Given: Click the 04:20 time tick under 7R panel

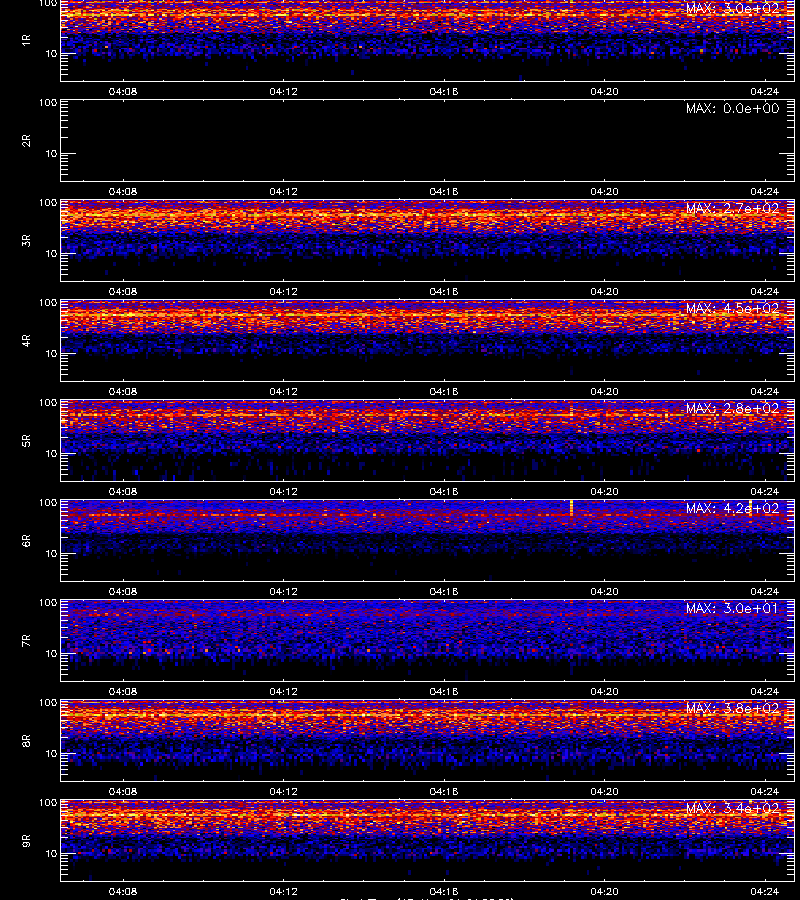Looking at the screenshot, I should point(604,692).
